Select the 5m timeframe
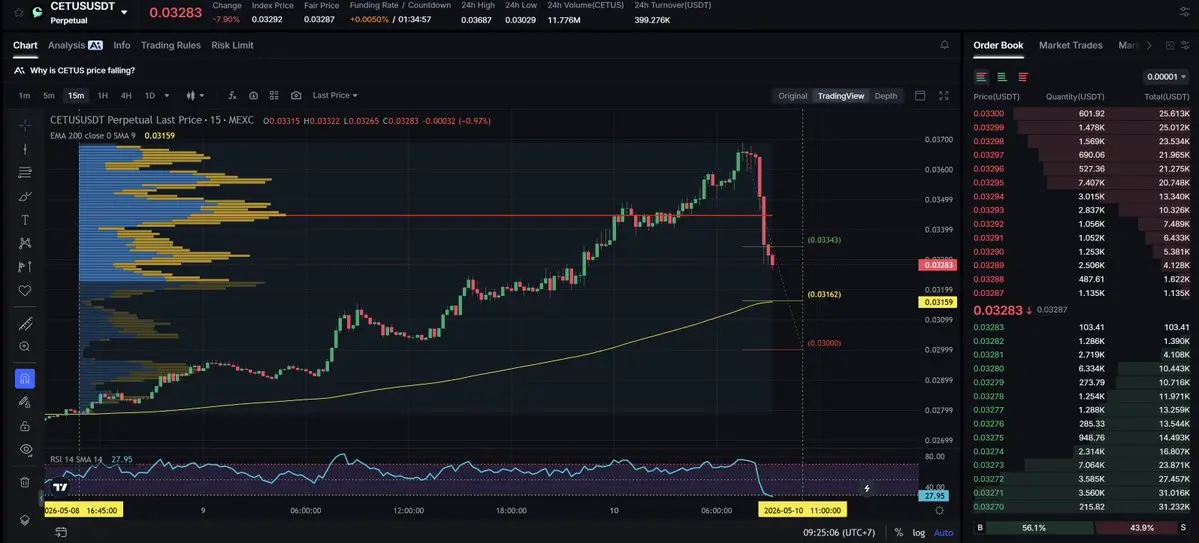This screenshot has width=1199, height=543. [49, 96]
